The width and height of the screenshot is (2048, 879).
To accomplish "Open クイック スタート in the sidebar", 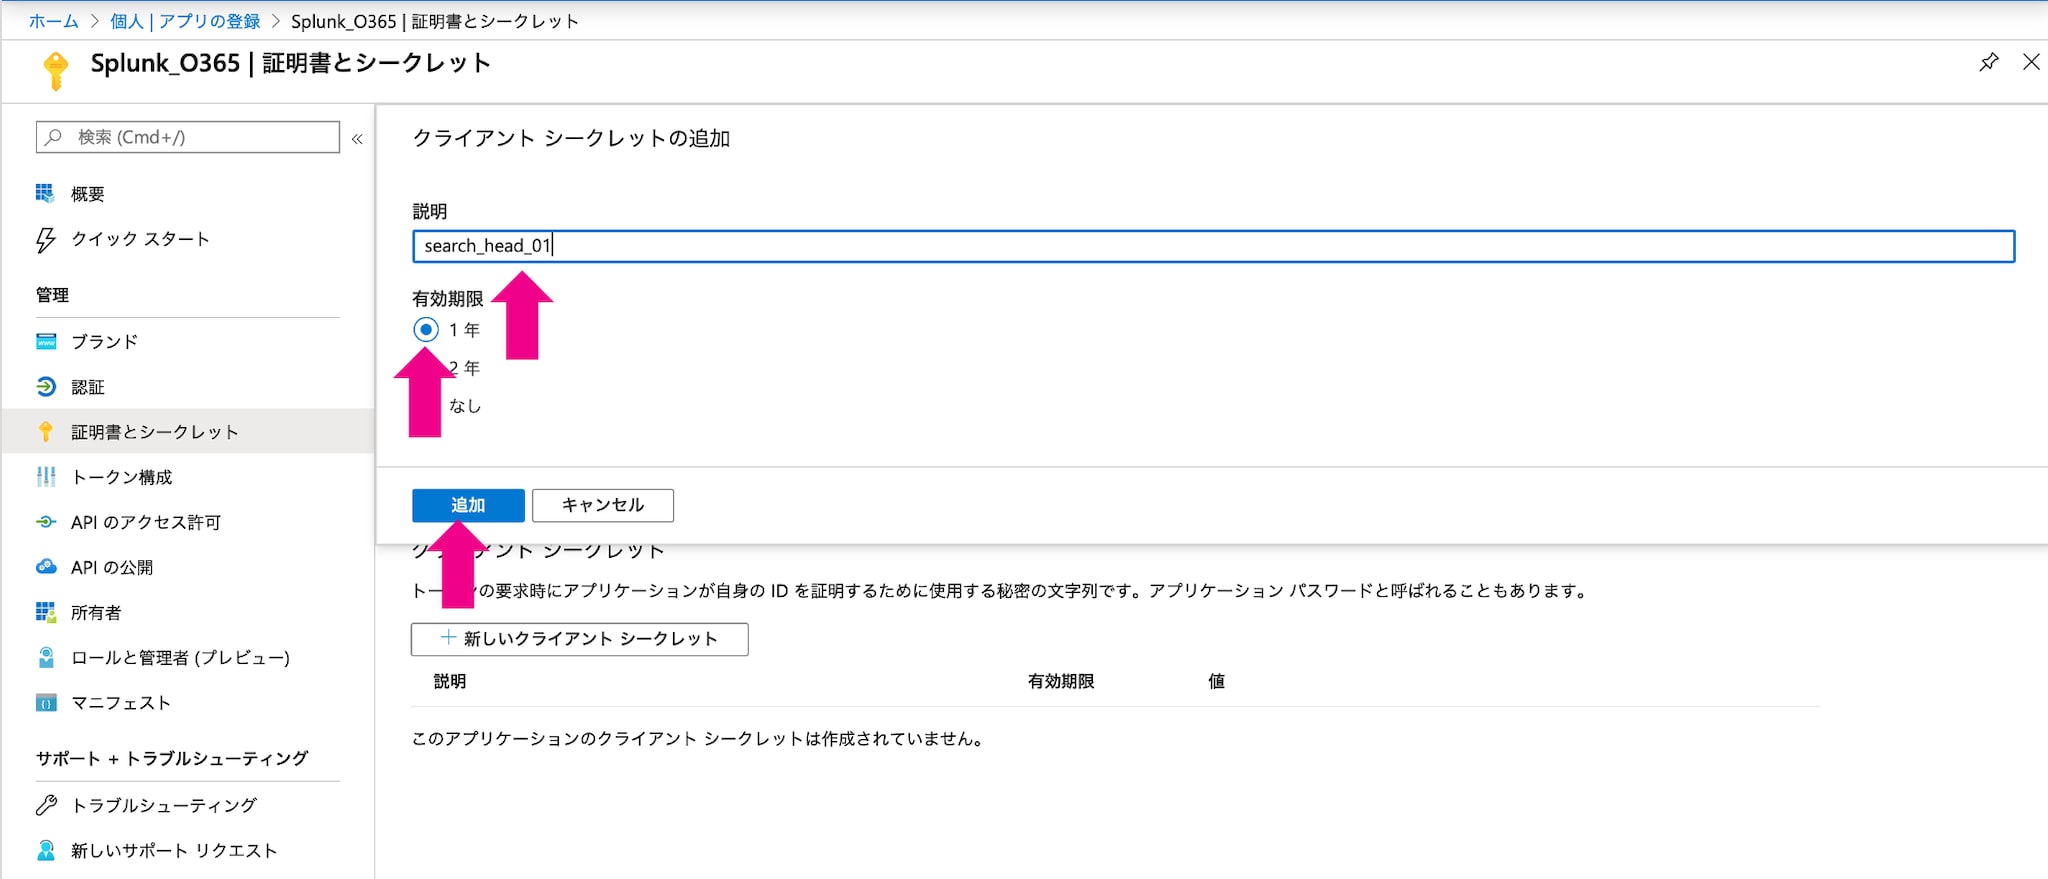I will coord(140,239).
